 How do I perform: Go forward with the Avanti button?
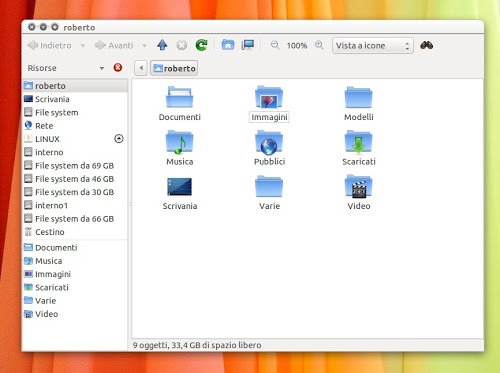[114, 45]
